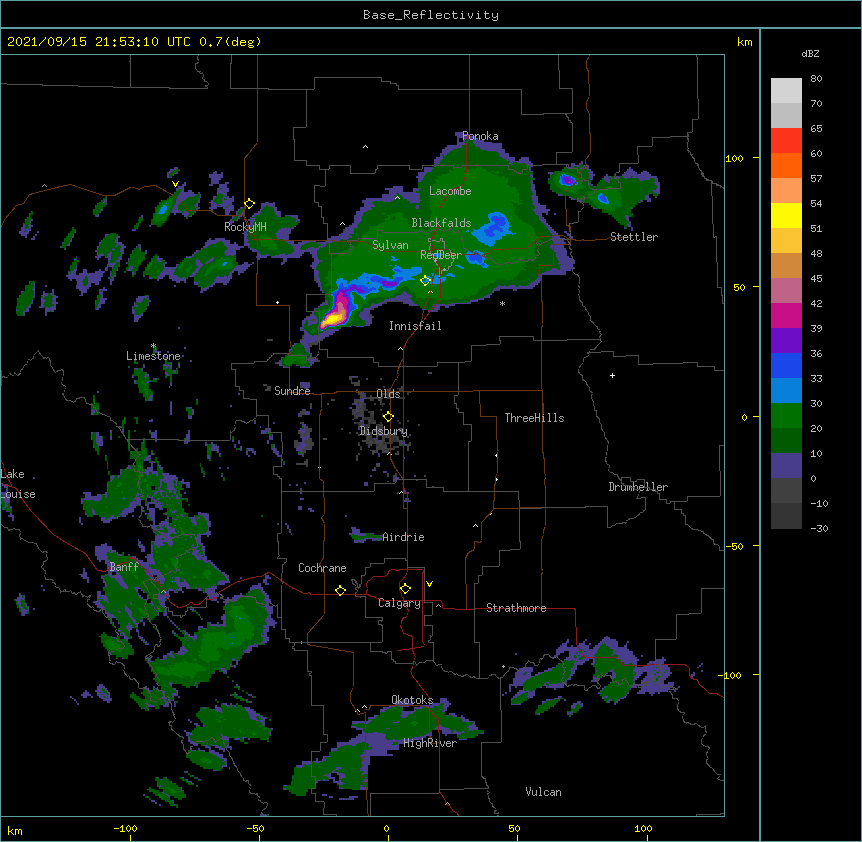
Task: Select the red 65 dBZ legend swatch
Action: [786, 140]
